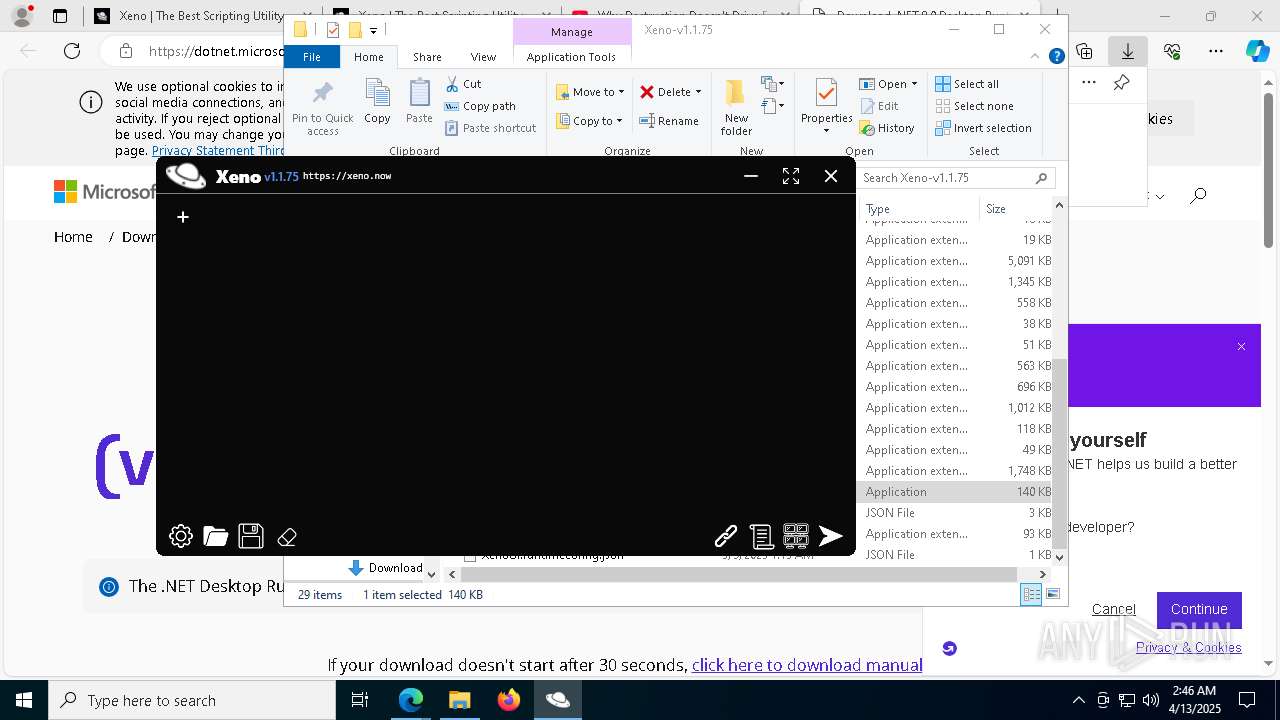This screenshot has height=720, width=1280.
Task: Click Cut in Explorer ribbon
Action: tap(463, 84)
